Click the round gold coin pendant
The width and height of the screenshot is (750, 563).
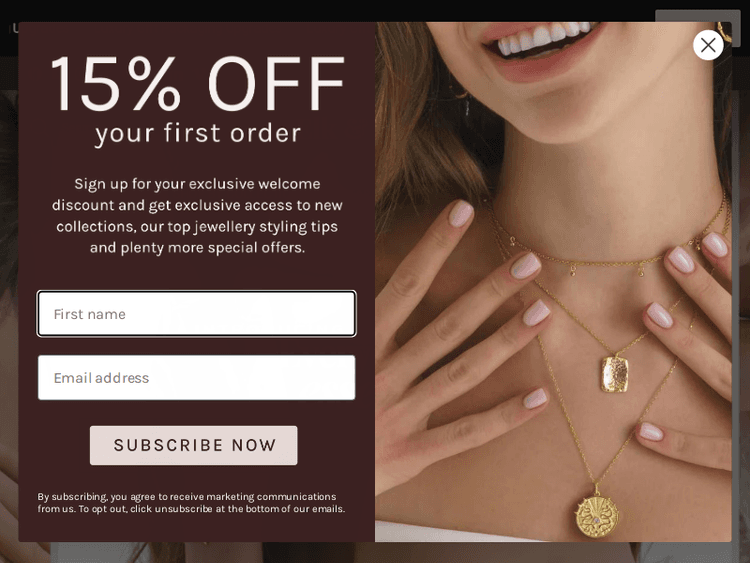click(x=596, y=518)
